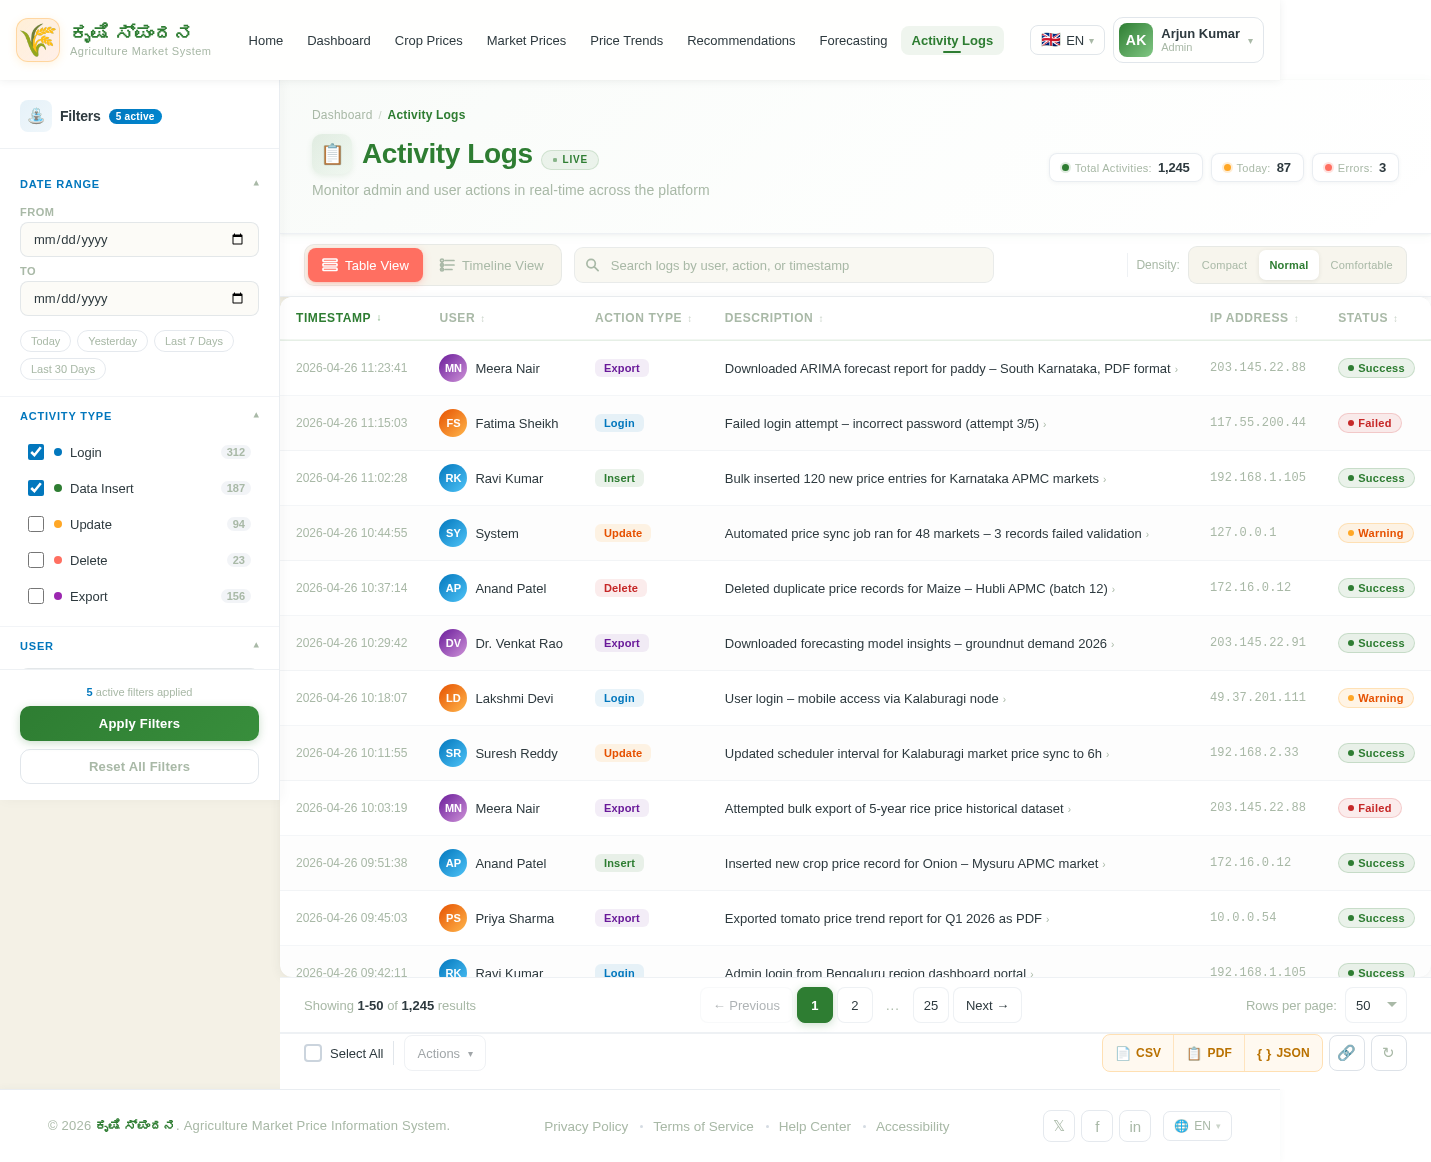1431x1162 pixels.
Task: Open the LinkedIn social icon
Action: tap(1135, 1126)
